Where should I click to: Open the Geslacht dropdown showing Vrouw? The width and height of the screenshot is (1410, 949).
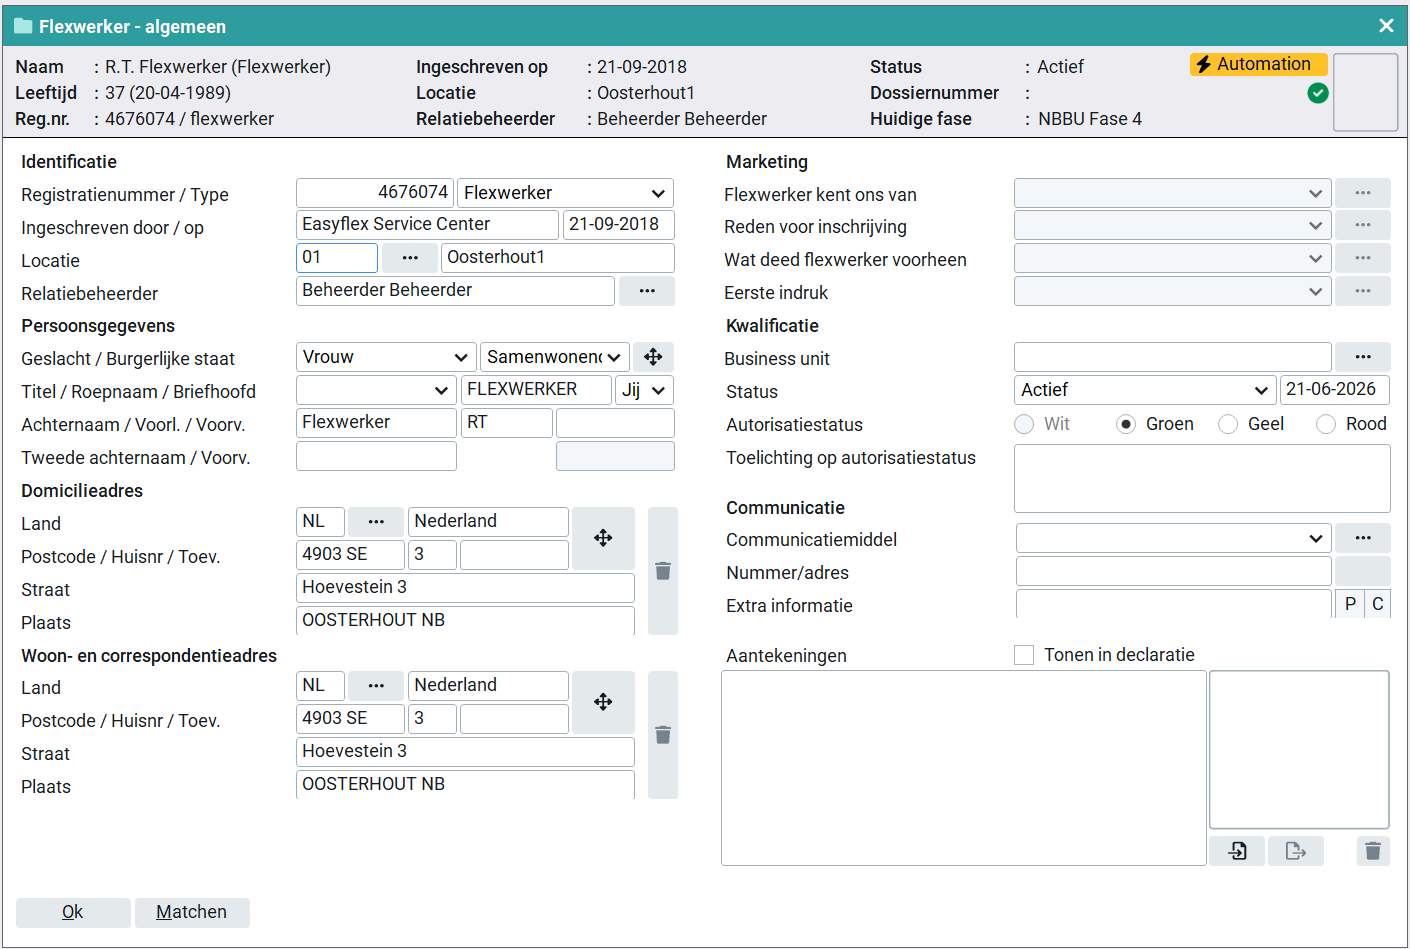(x=386, y=357)
